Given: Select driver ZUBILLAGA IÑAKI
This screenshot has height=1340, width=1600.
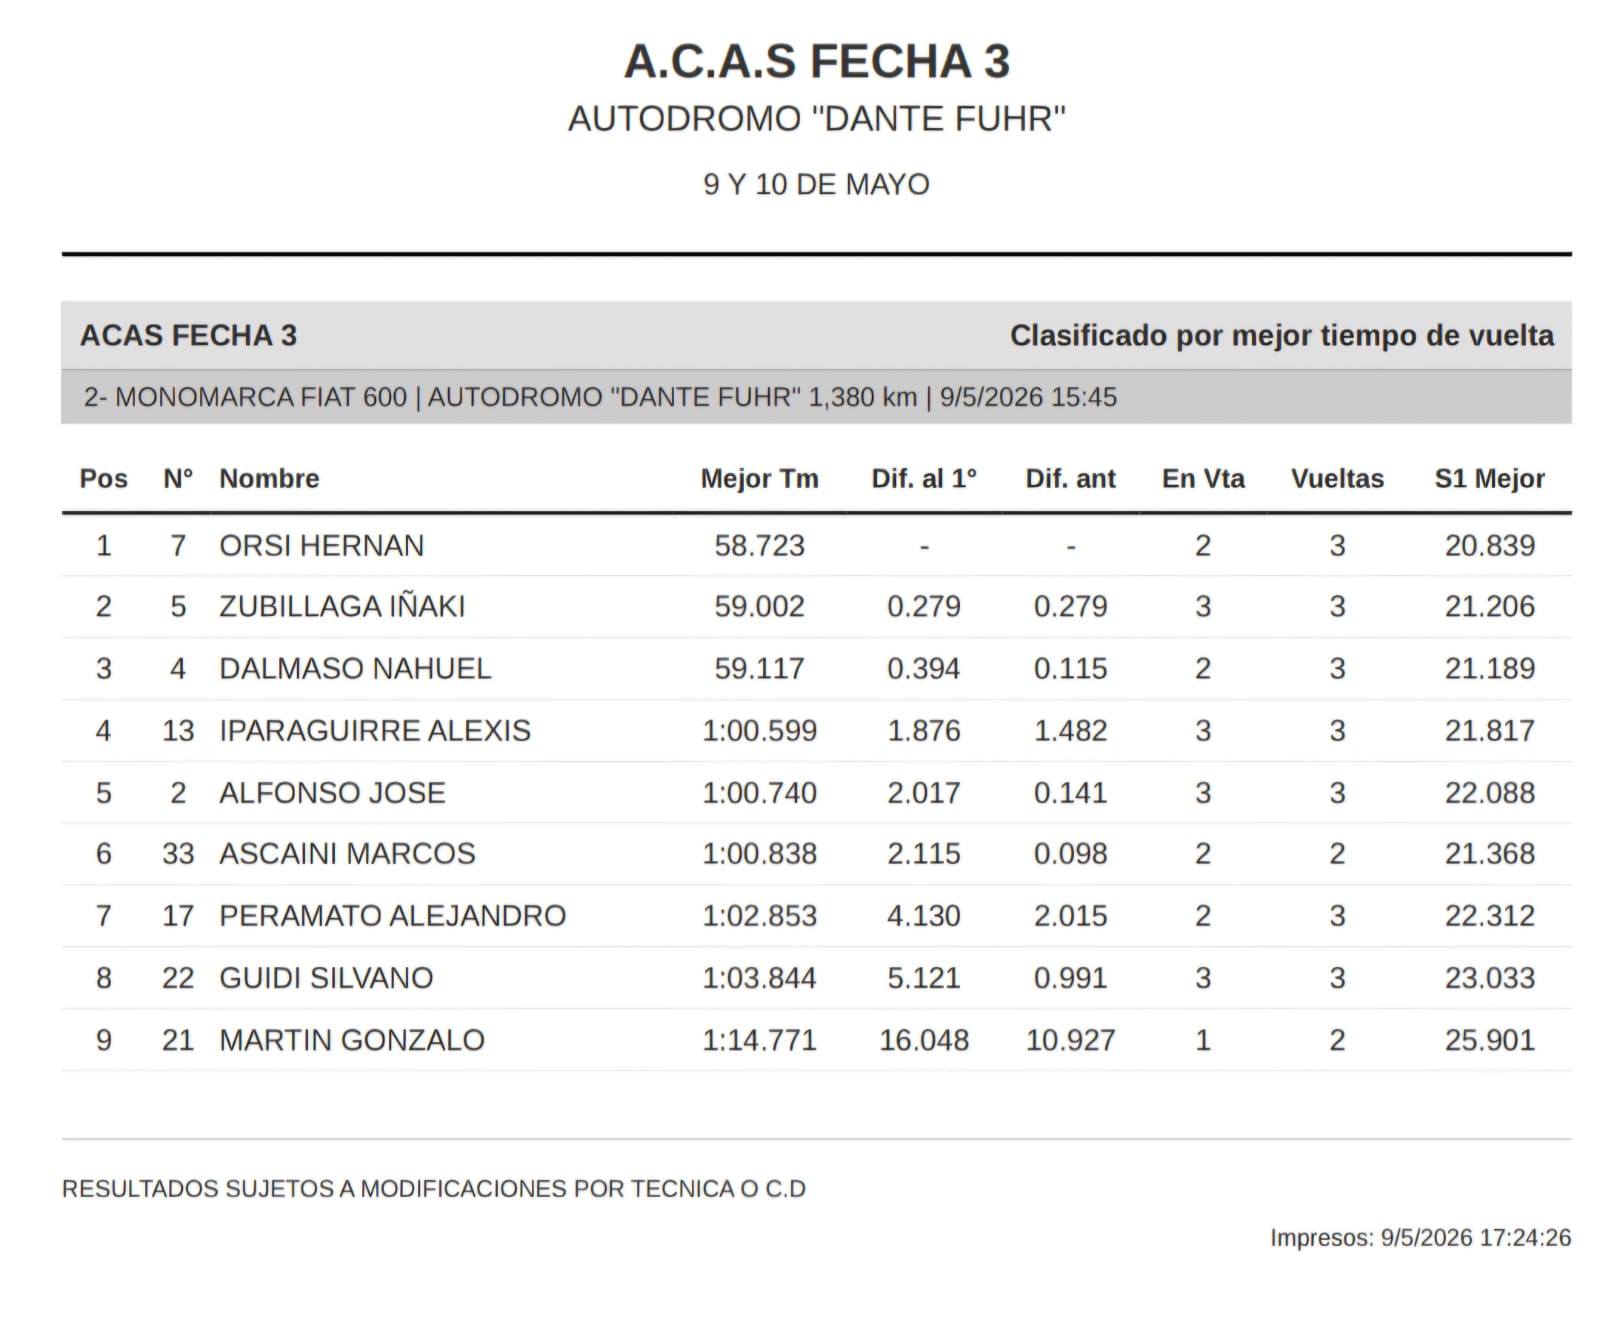Looking at the screenshot, I should pyautogui.click(x=342, y=606).
